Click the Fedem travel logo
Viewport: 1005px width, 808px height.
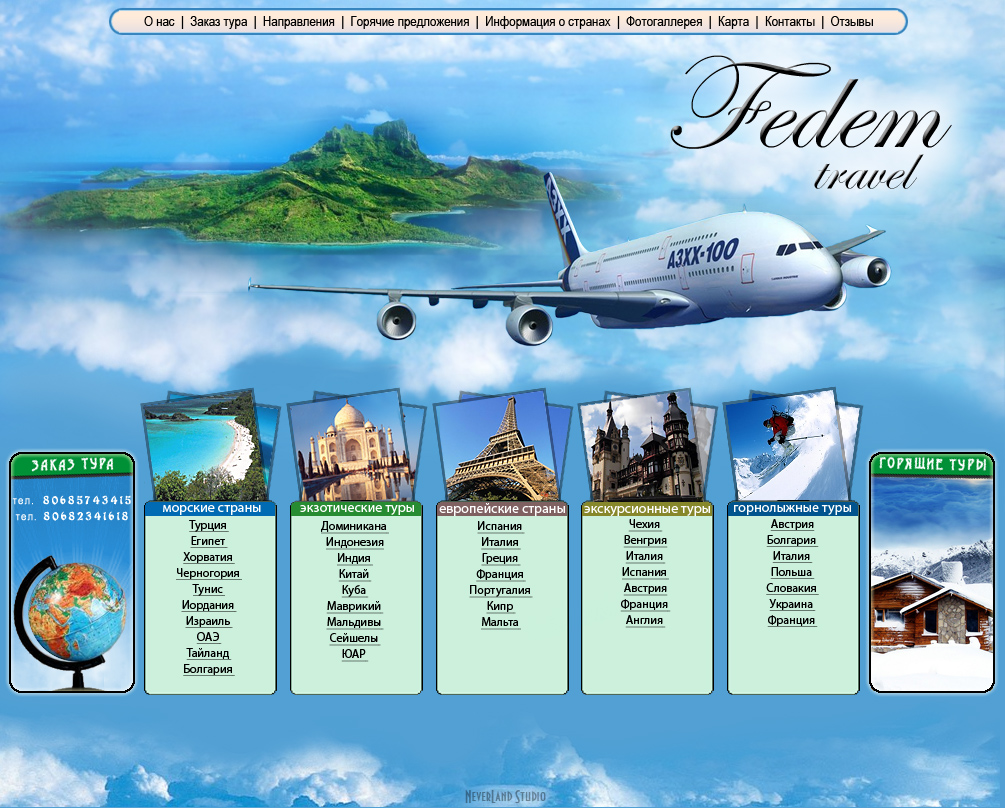click(811, 125)
